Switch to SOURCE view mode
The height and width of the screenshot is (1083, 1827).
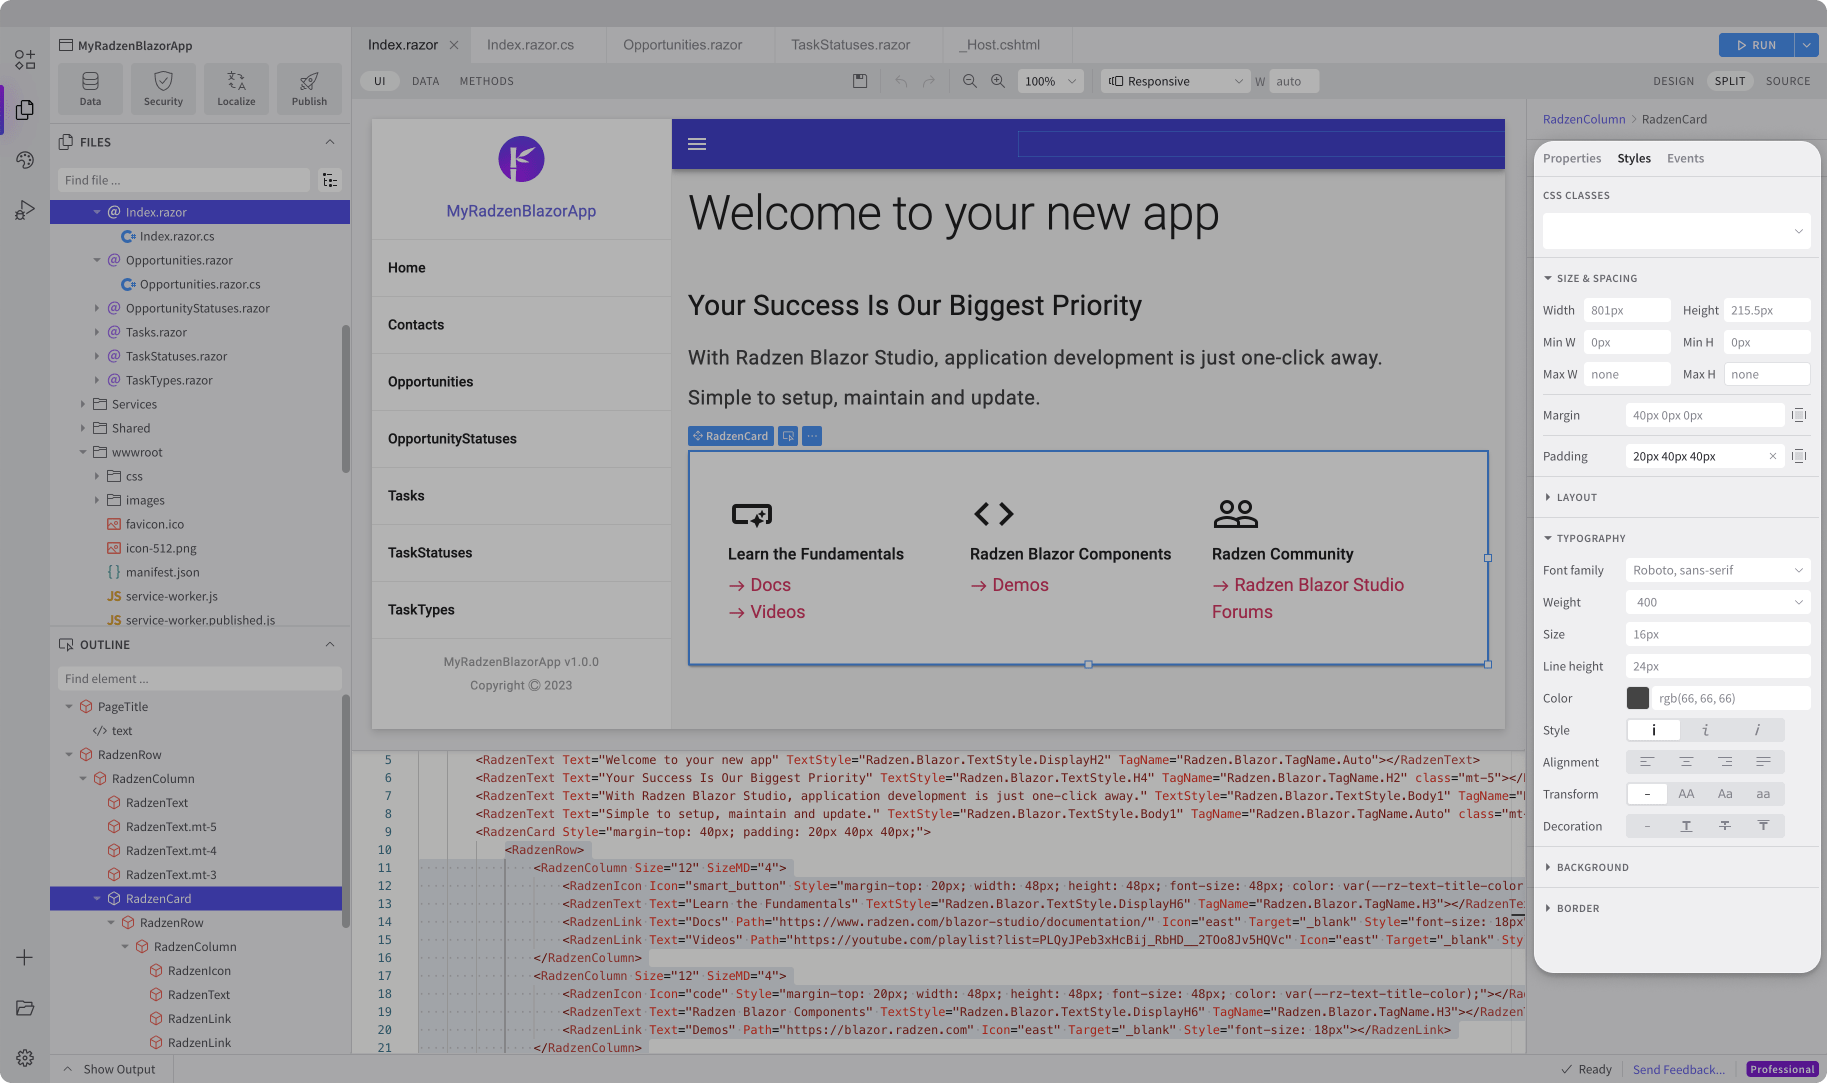[x=1788, y=81]
